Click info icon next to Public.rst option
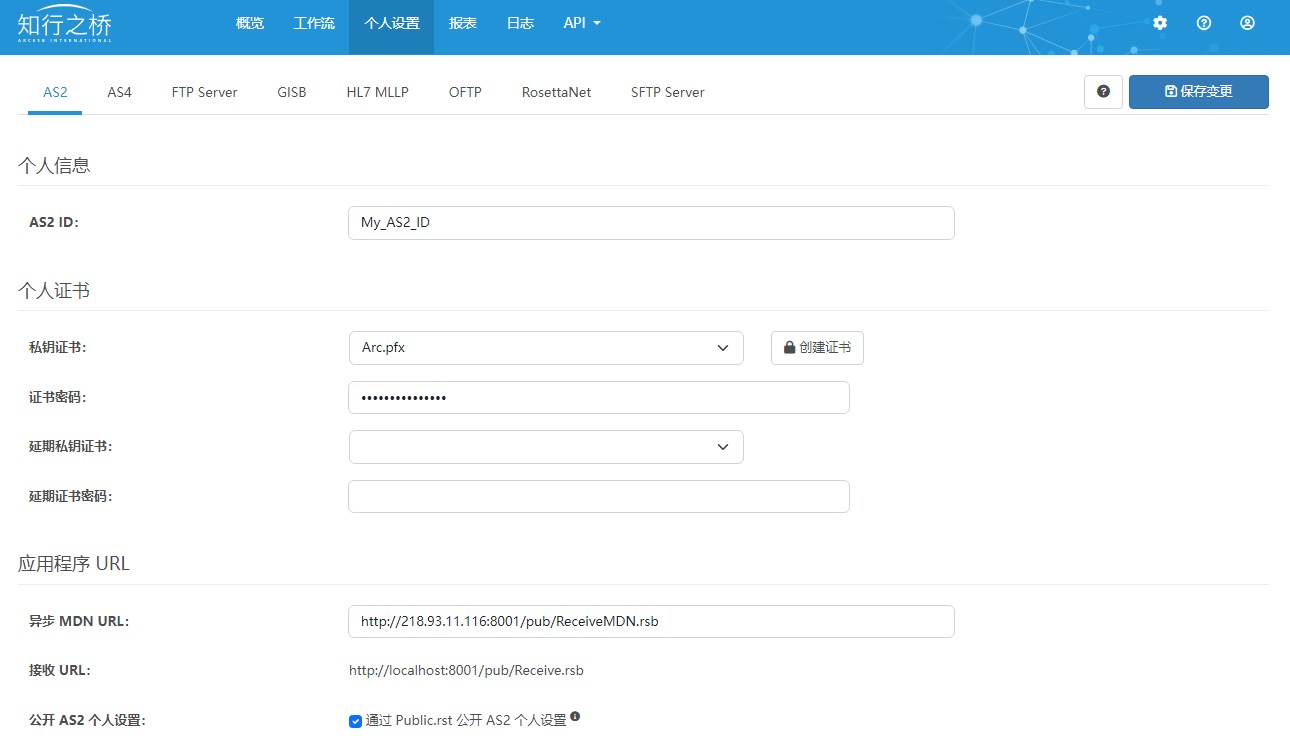 (x=575, y=717)
